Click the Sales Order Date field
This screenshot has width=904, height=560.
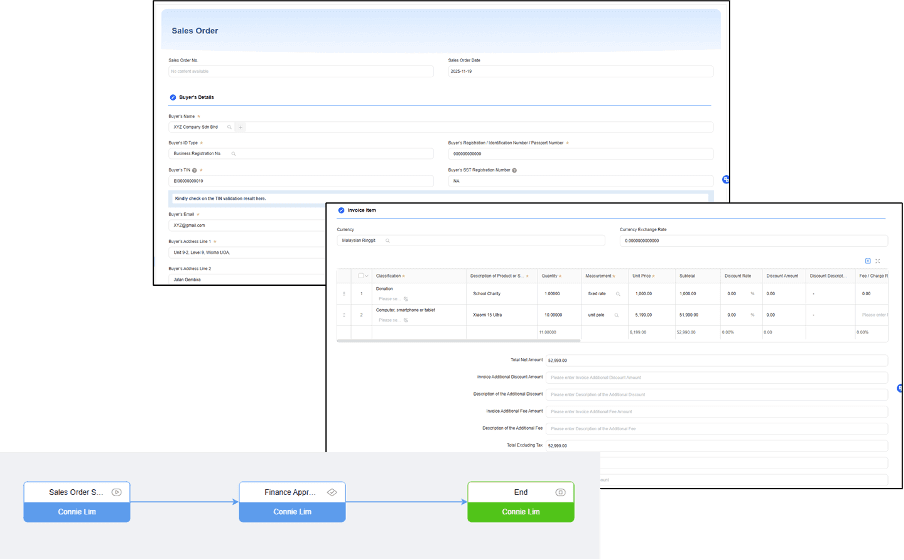pyautogui.click(x=581, y=72)
